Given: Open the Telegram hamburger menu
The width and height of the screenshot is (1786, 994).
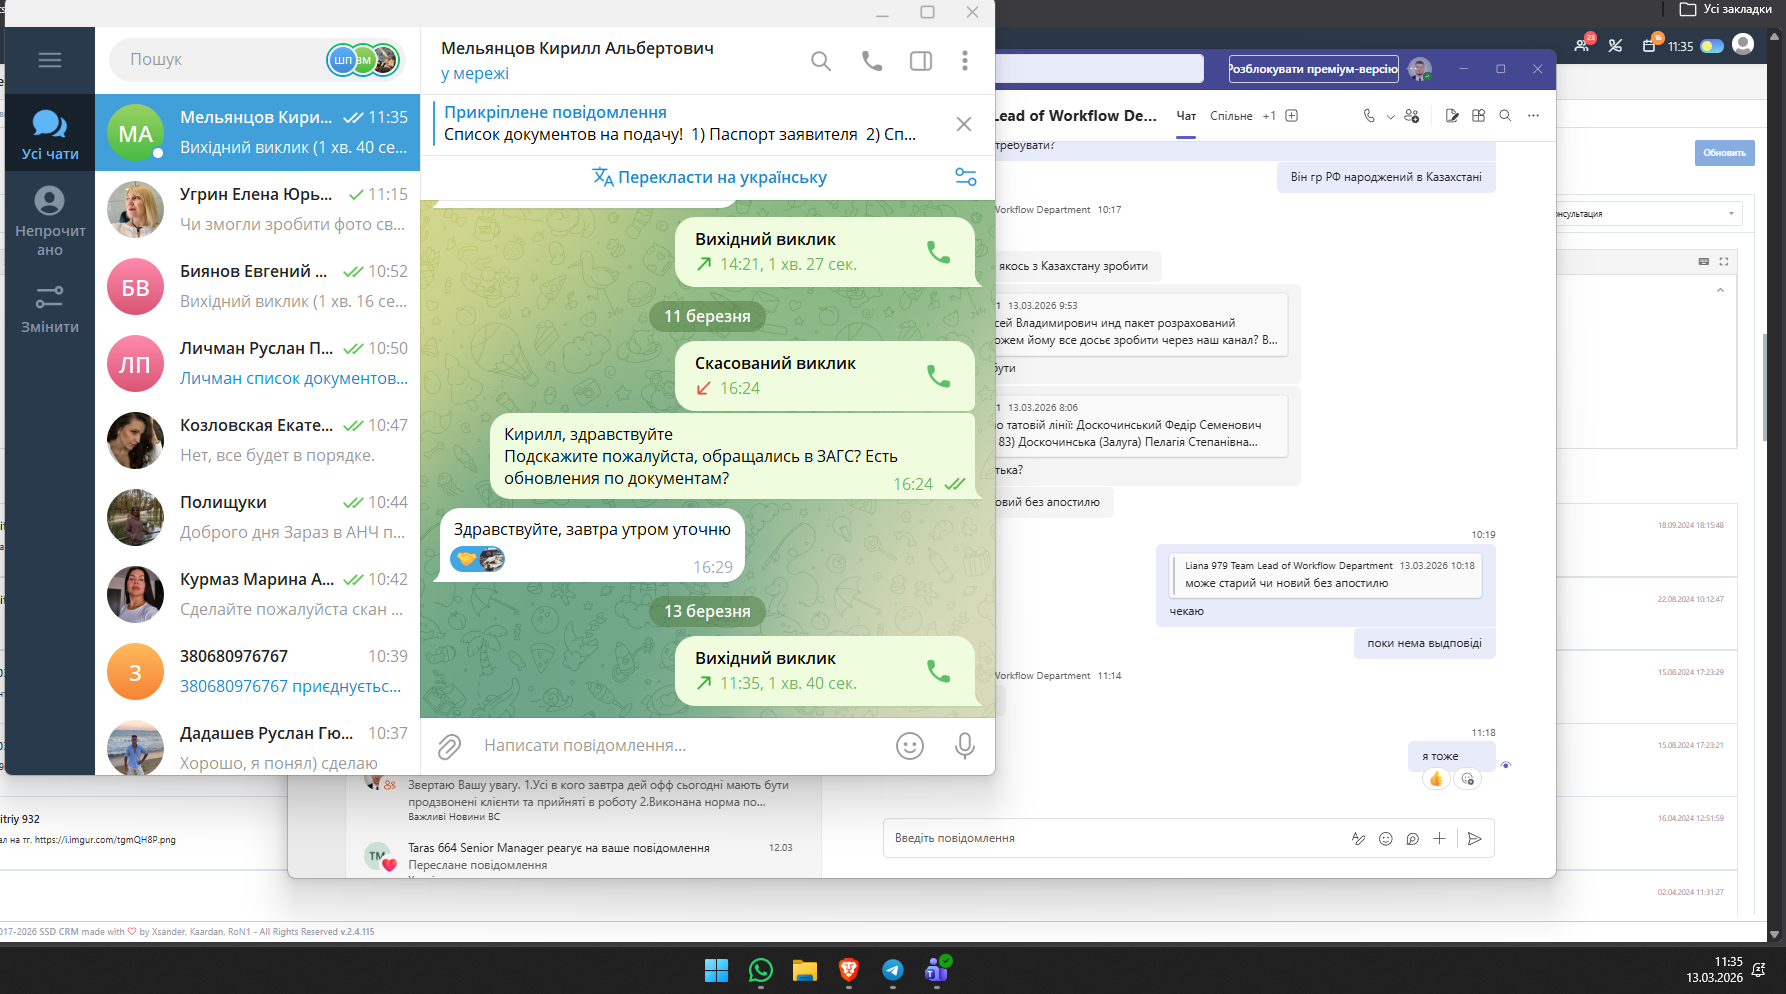Looking at the screenshot, I should [x=50, y=60].
